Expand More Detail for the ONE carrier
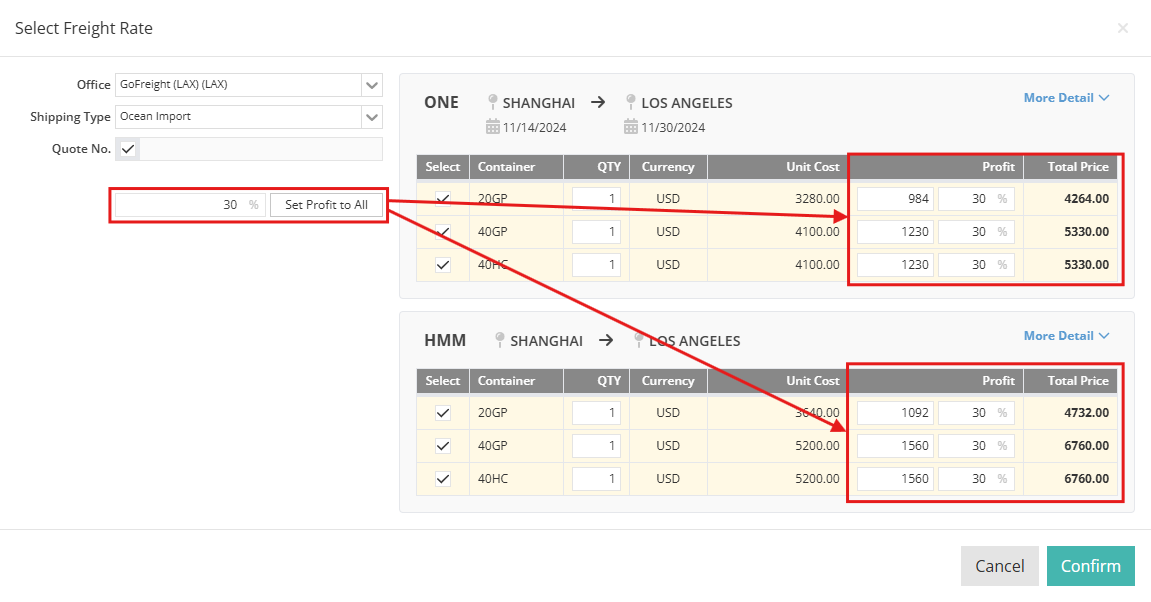Screen dimensions: 1151x602 point(1066,98)
